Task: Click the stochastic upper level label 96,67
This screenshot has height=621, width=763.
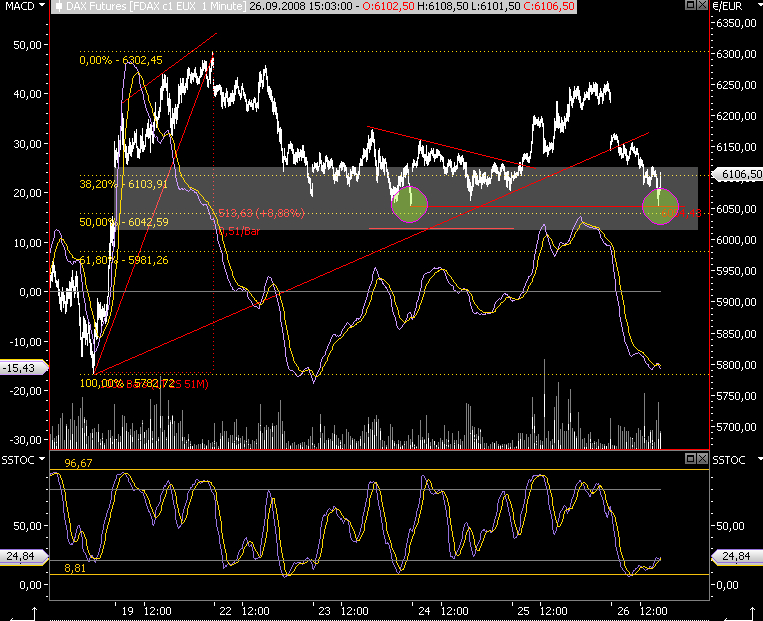Action: pyautogui.click(x=78, y=463)
